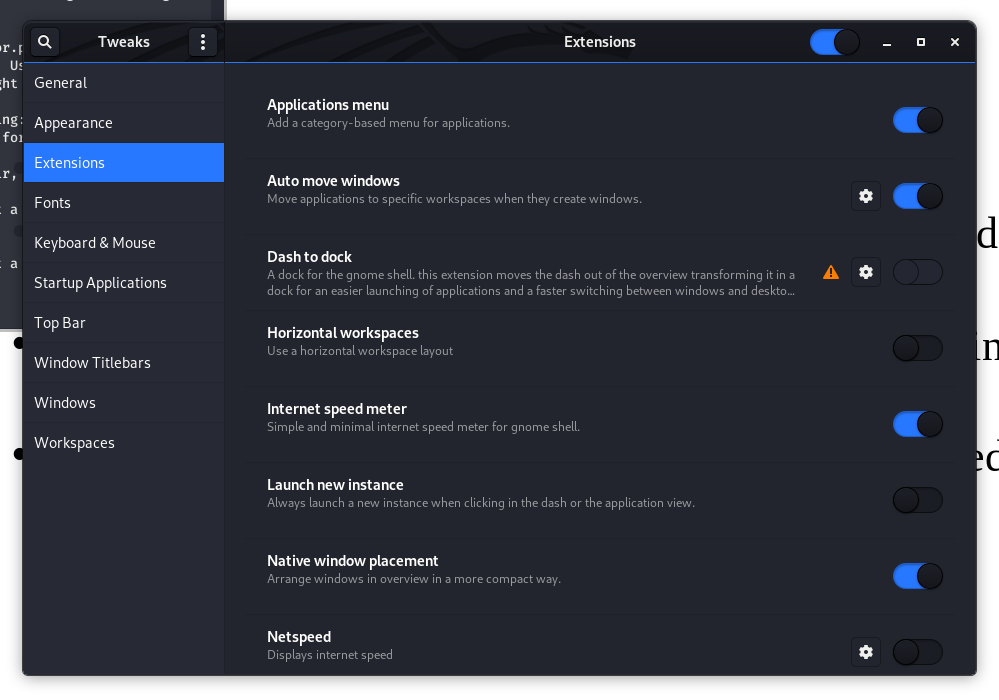
Task: Open the Top Bar settings page
Action: pos(60,323)
